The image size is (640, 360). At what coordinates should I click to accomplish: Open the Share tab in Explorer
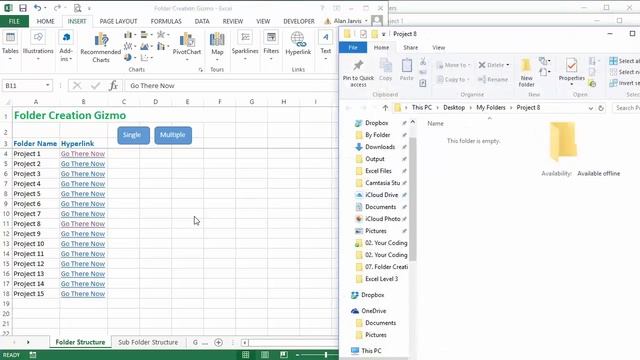point(410,47)
